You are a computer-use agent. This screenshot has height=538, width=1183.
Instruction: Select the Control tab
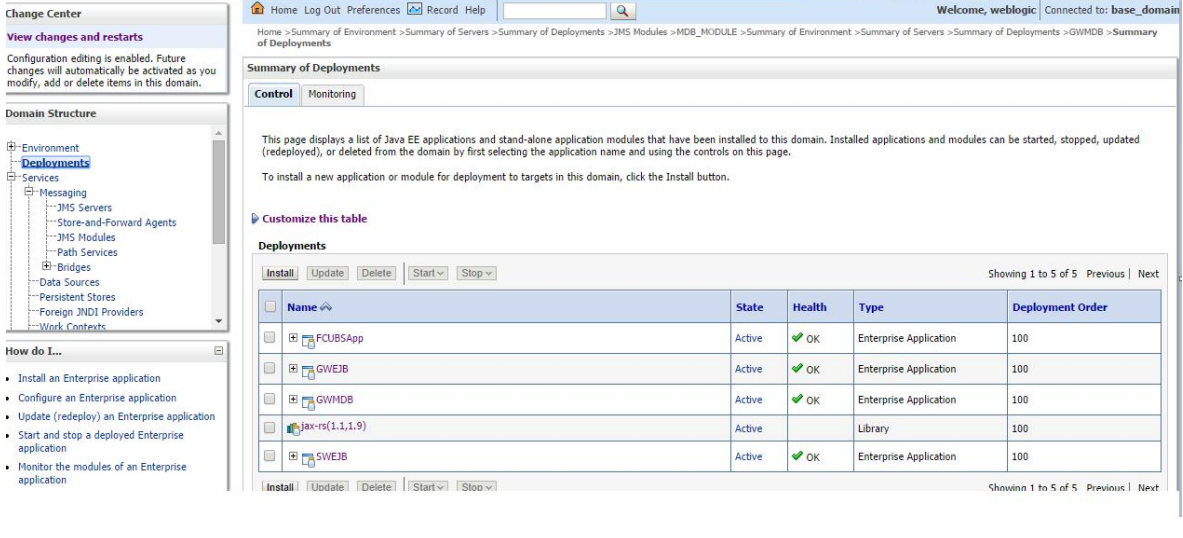273,94
